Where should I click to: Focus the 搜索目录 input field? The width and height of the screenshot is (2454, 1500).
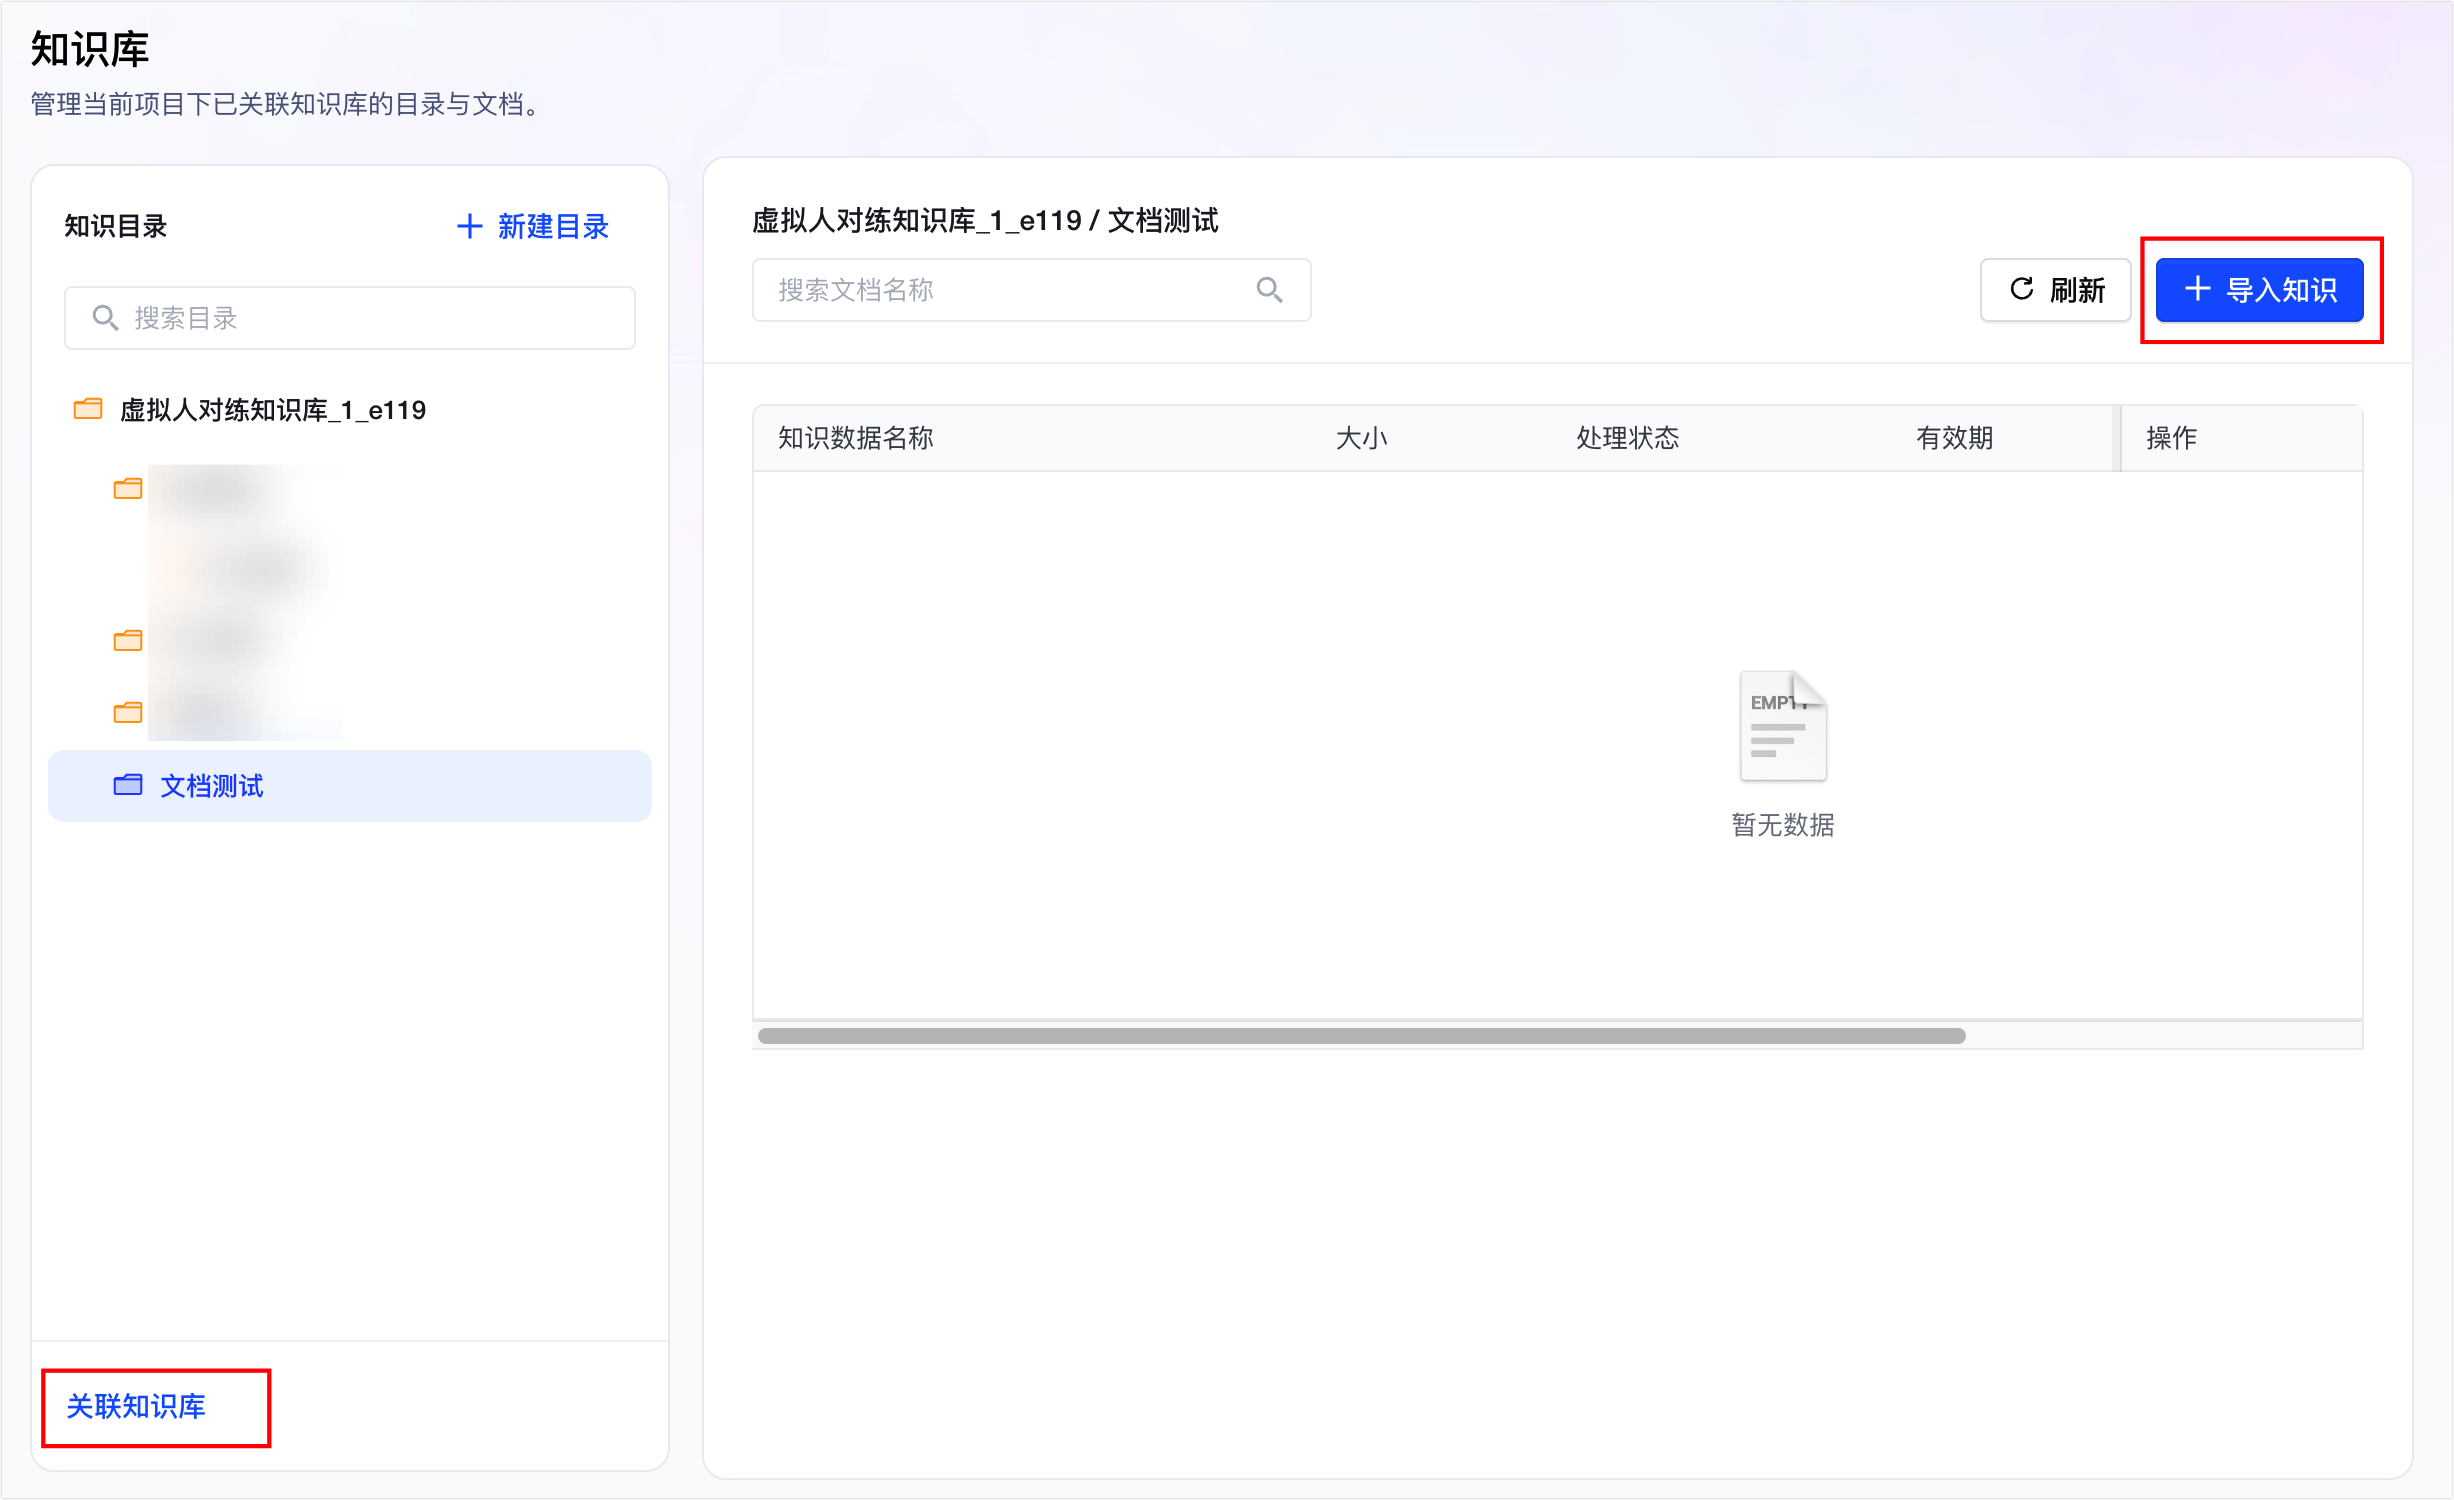click(x=350, y=318)
